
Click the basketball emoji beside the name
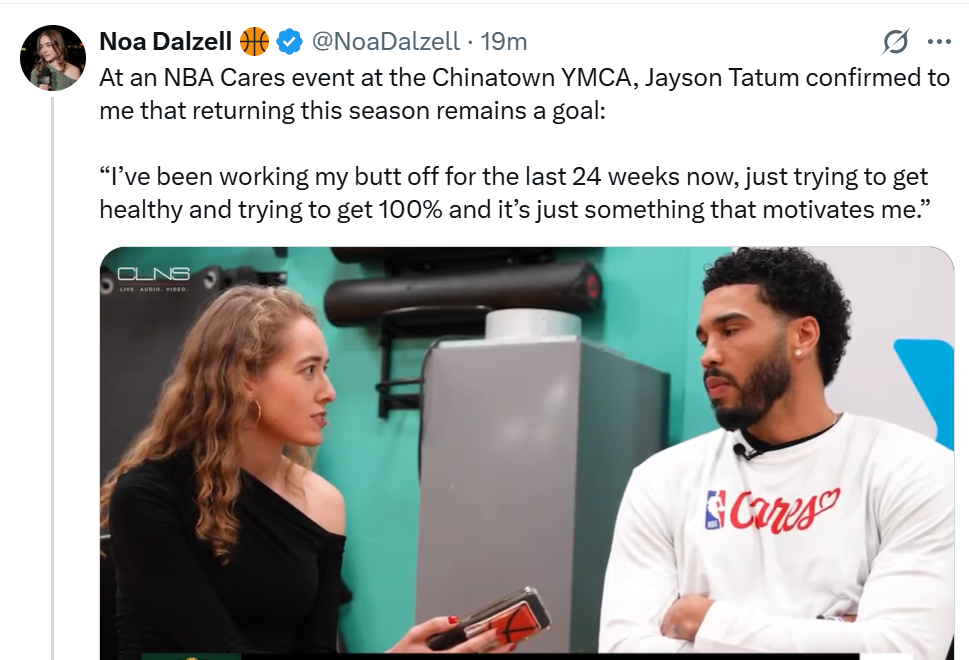coord(255,42)
